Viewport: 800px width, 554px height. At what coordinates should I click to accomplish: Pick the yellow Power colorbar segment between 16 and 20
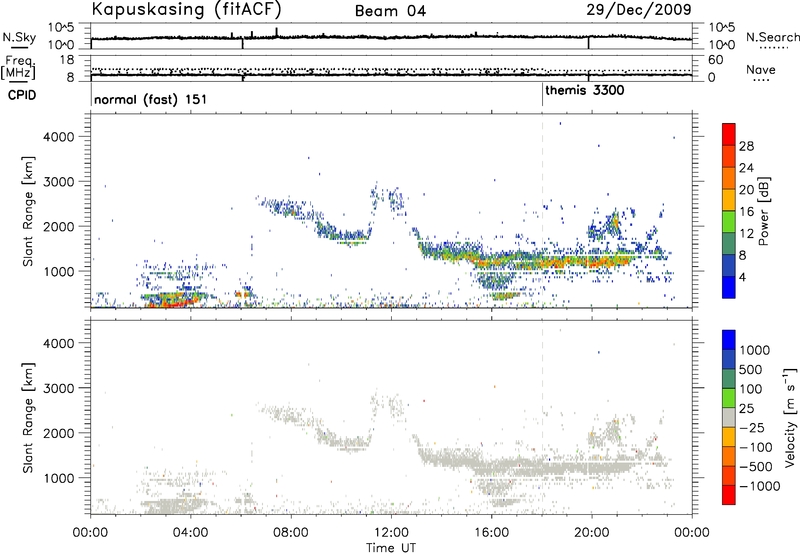pyautogui.click(x=729, y=199)
